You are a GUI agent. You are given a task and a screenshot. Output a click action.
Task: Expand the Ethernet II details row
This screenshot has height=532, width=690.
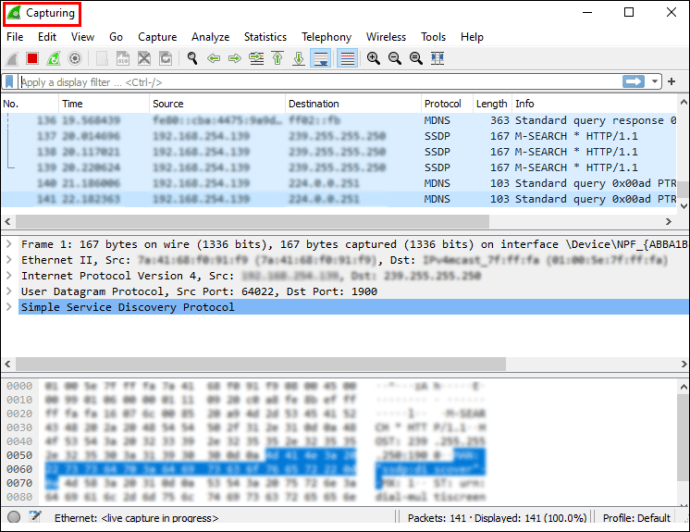[9, 260]
